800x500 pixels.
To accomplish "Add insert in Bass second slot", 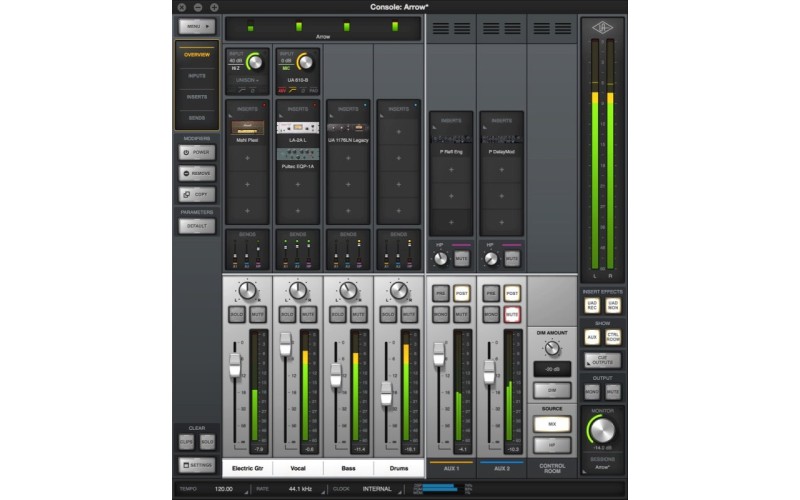I will 348,158.
